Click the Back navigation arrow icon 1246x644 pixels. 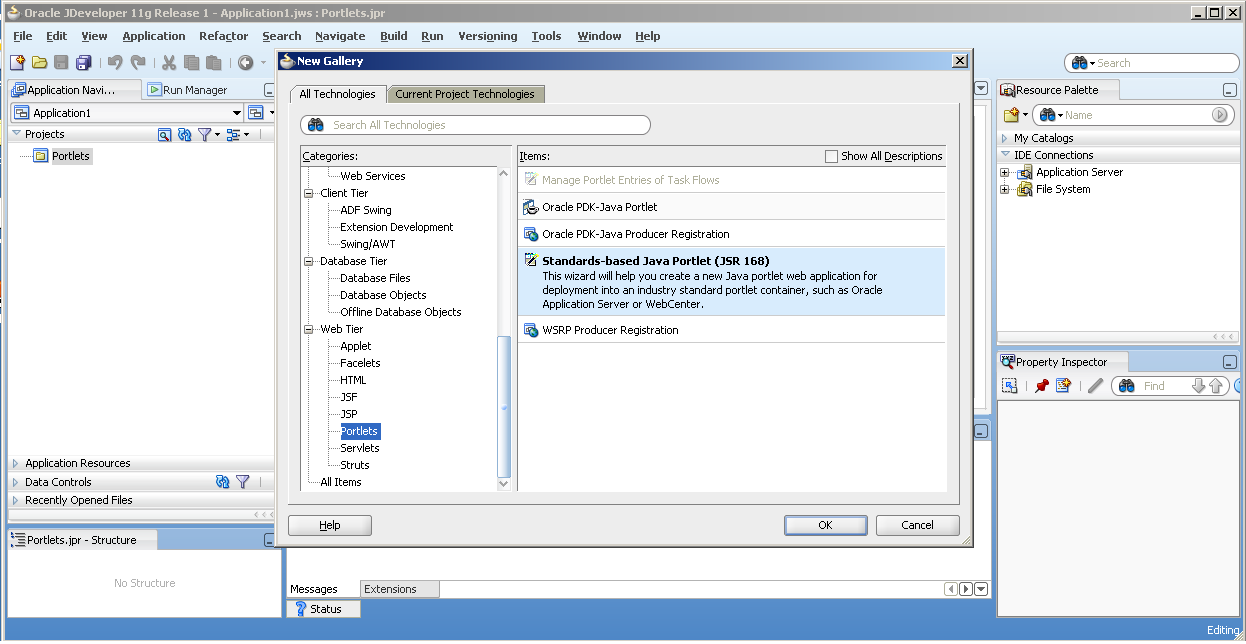coord(245,63)
